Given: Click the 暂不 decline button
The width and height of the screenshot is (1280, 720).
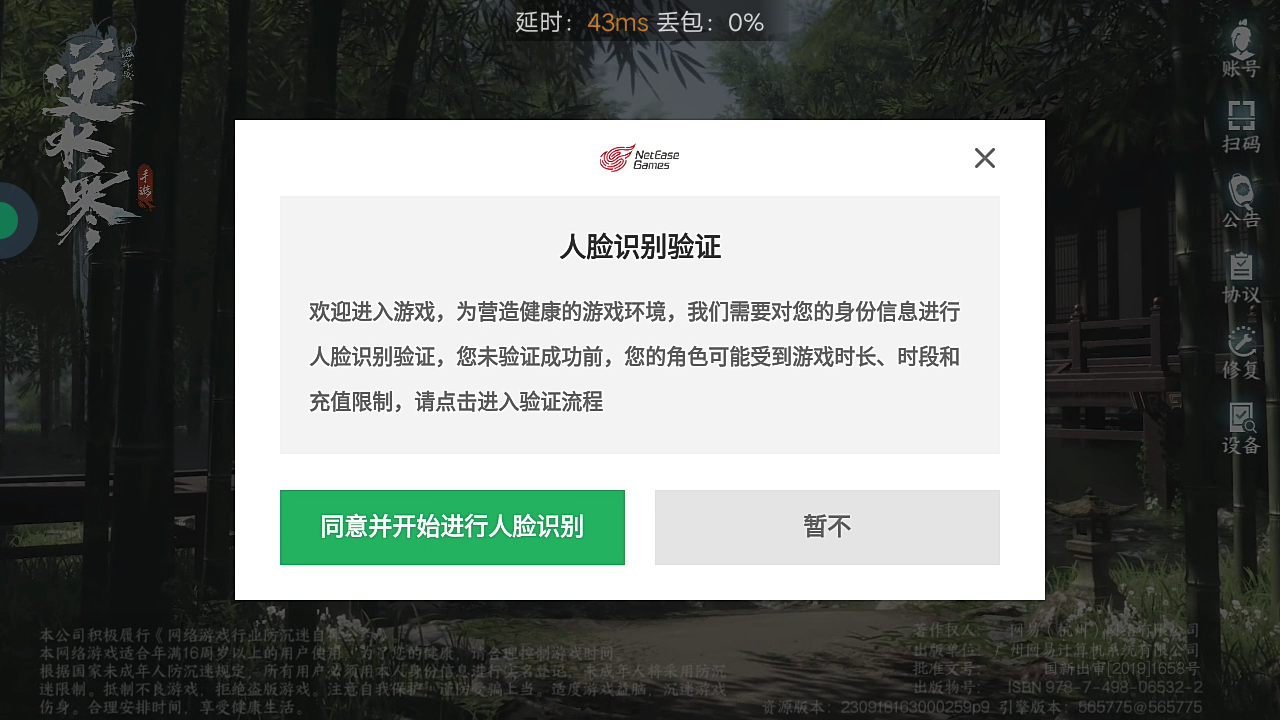Looking at the screenshot, I should tap(827, 527).
